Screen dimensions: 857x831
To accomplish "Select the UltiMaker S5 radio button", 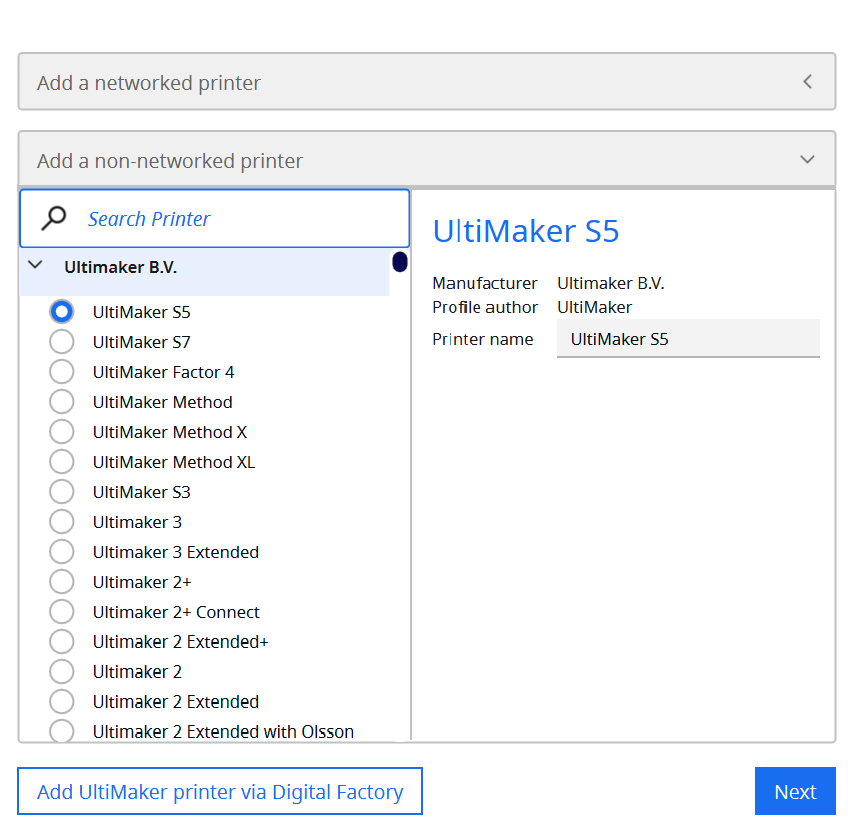I will pyautogui.click(x=62, y=312).
